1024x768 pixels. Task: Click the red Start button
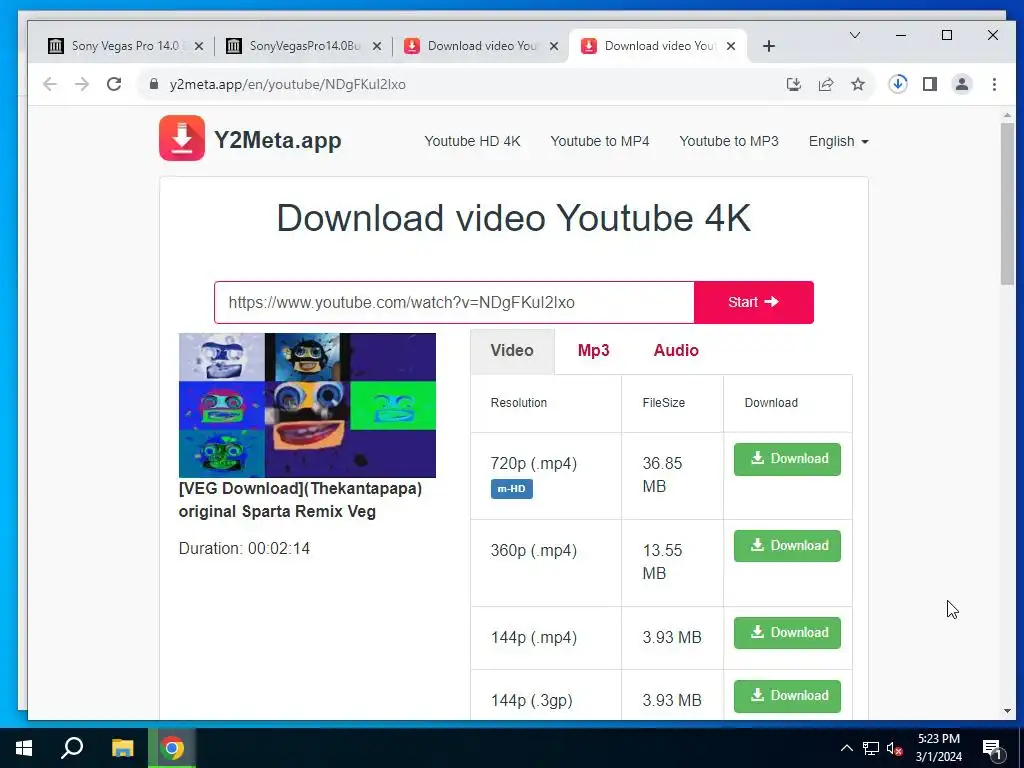coord(754,302)
